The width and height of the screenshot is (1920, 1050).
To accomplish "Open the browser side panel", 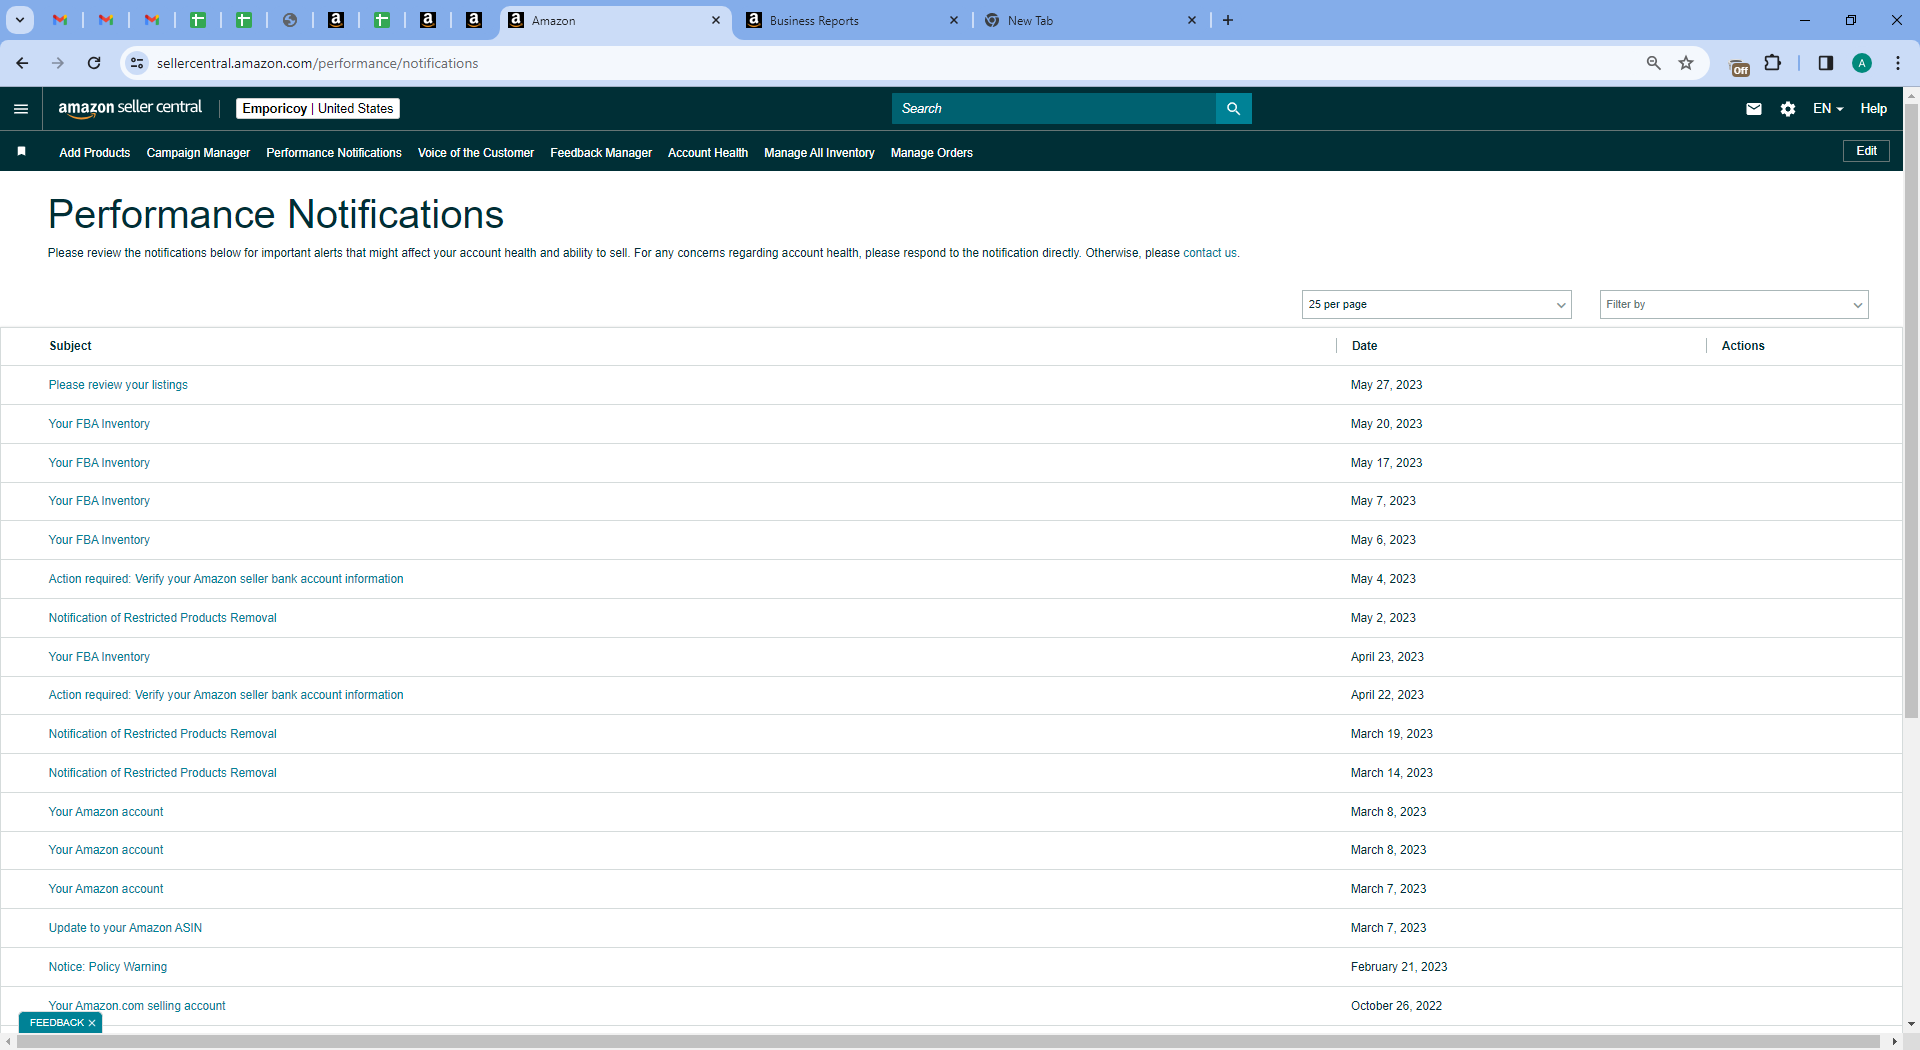I will pos(1825,63).
